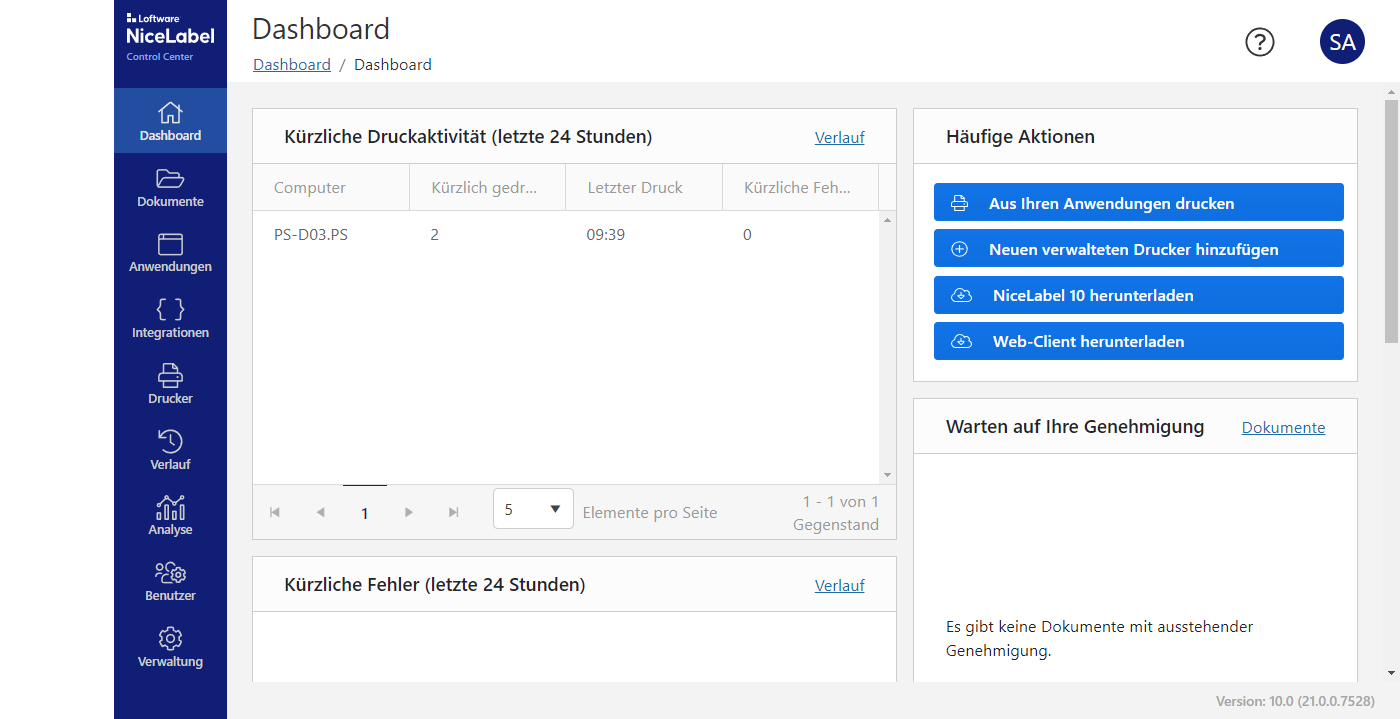Go to last page of print activity

tap(454, 512)
